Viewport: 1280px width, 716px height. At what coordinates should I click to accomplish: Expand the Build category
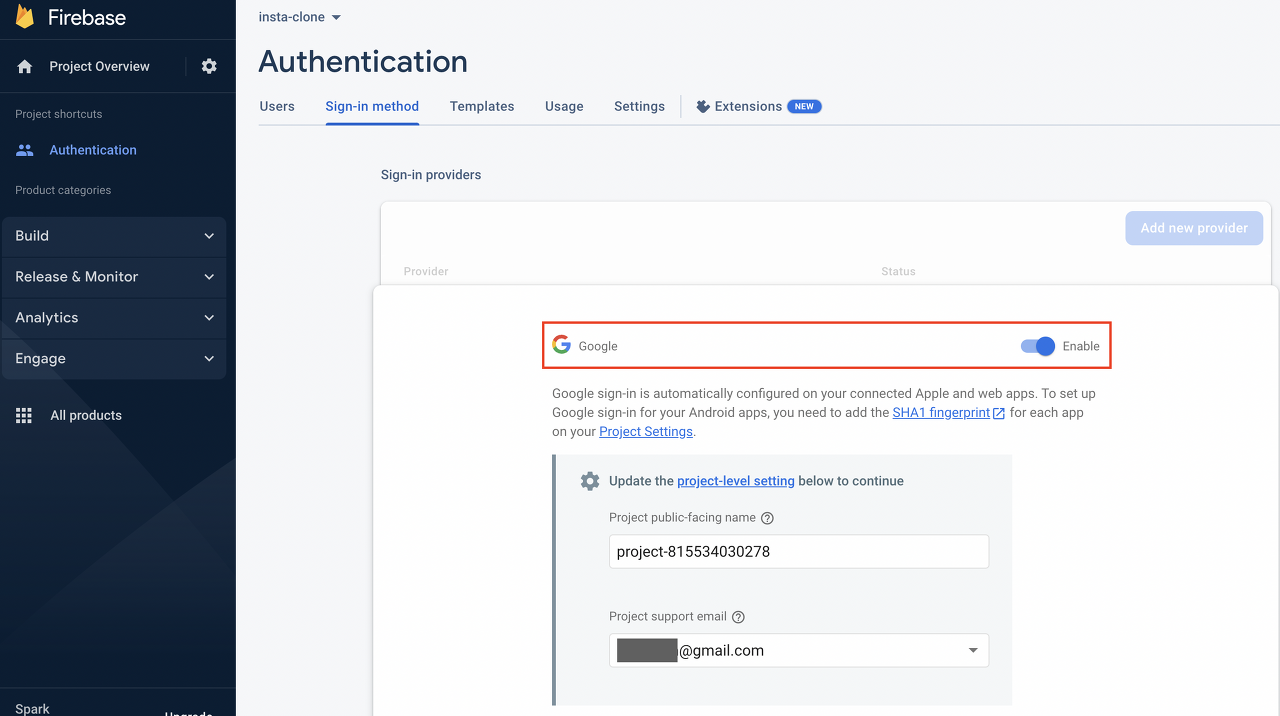(x=114, y=236)
